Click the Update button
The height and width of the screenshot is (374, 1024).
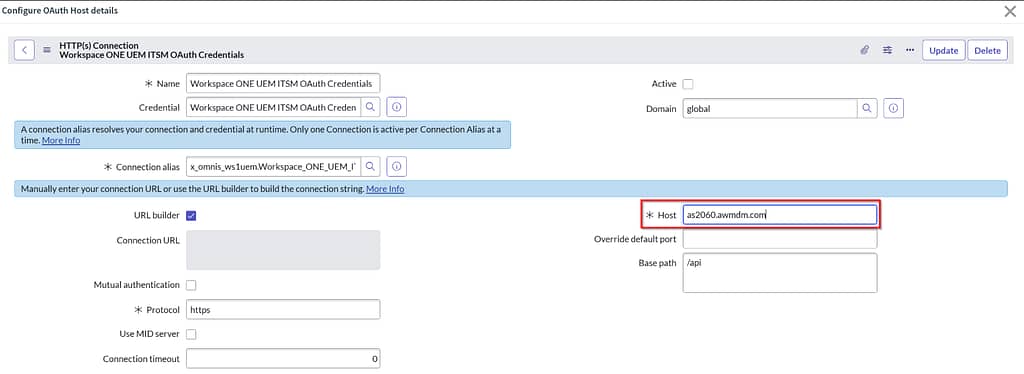944,50
